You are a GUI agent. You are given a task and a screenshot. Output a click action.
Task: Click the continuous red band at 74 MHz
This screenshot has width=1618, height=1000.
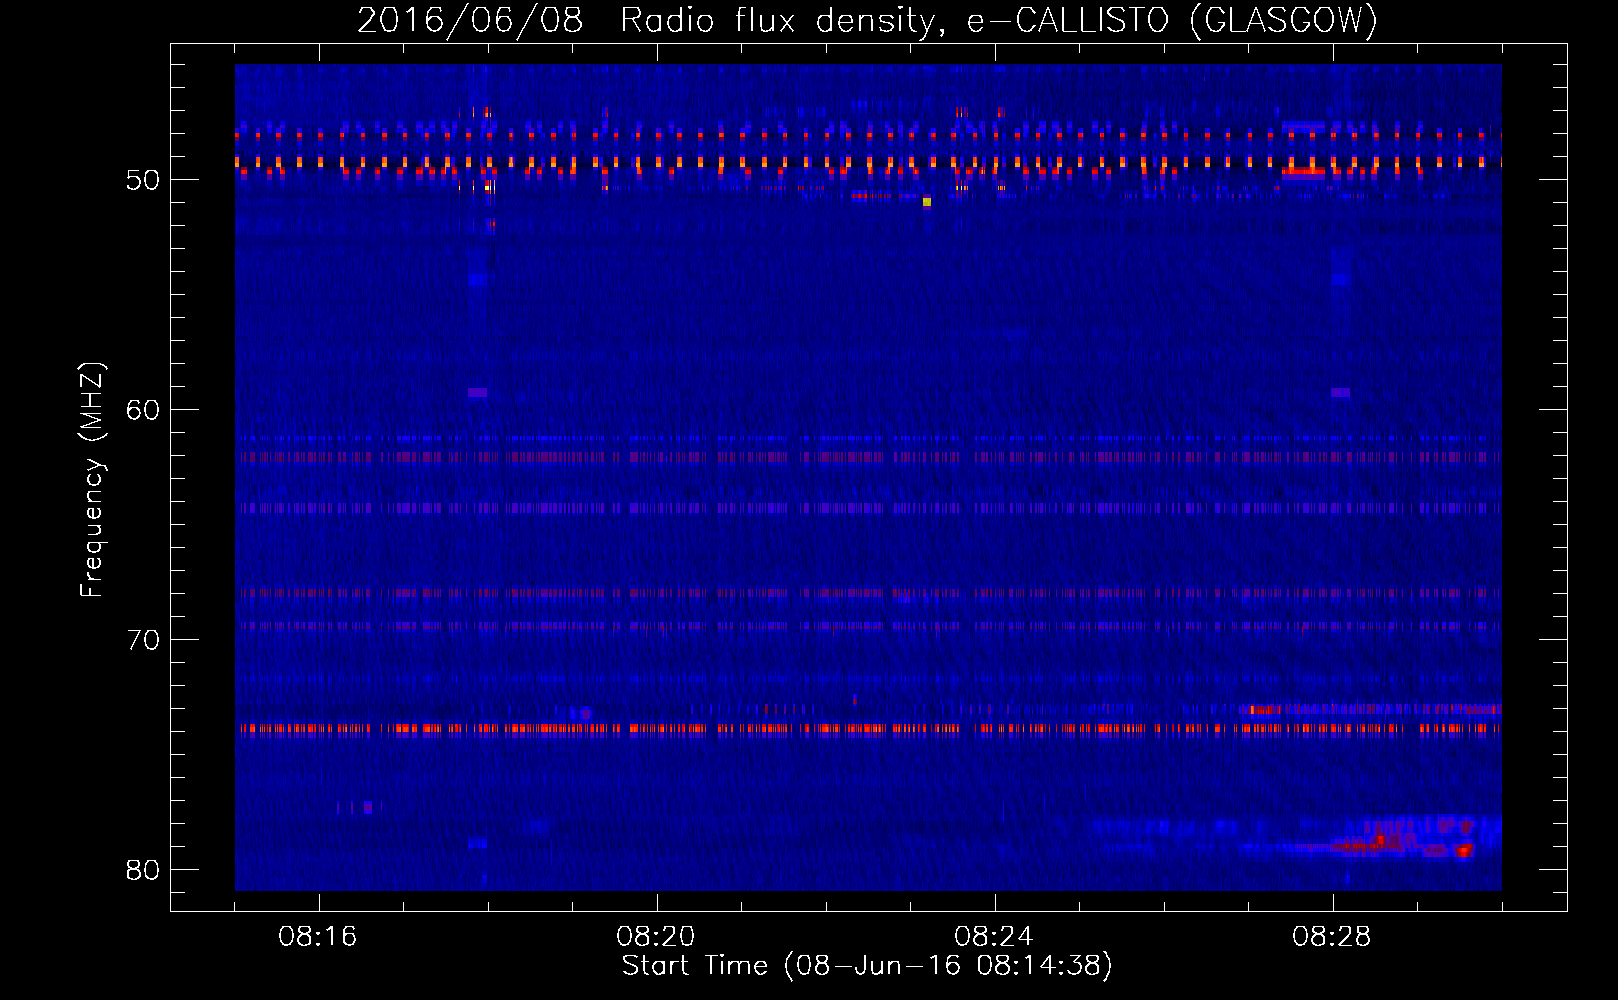(x=868, y=729)
